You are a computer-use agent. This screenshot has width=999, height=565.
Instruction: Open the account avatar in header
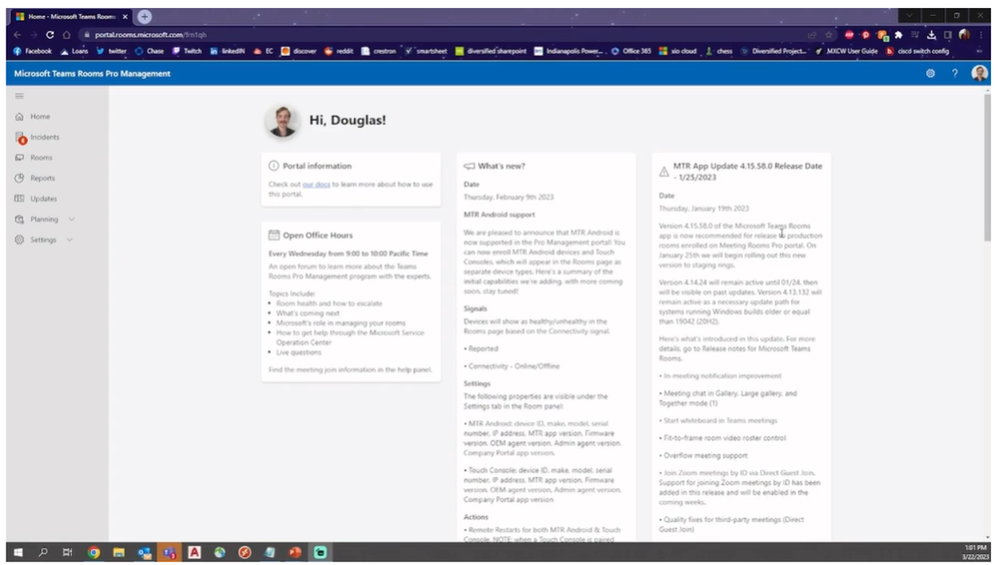pos(979,74)
